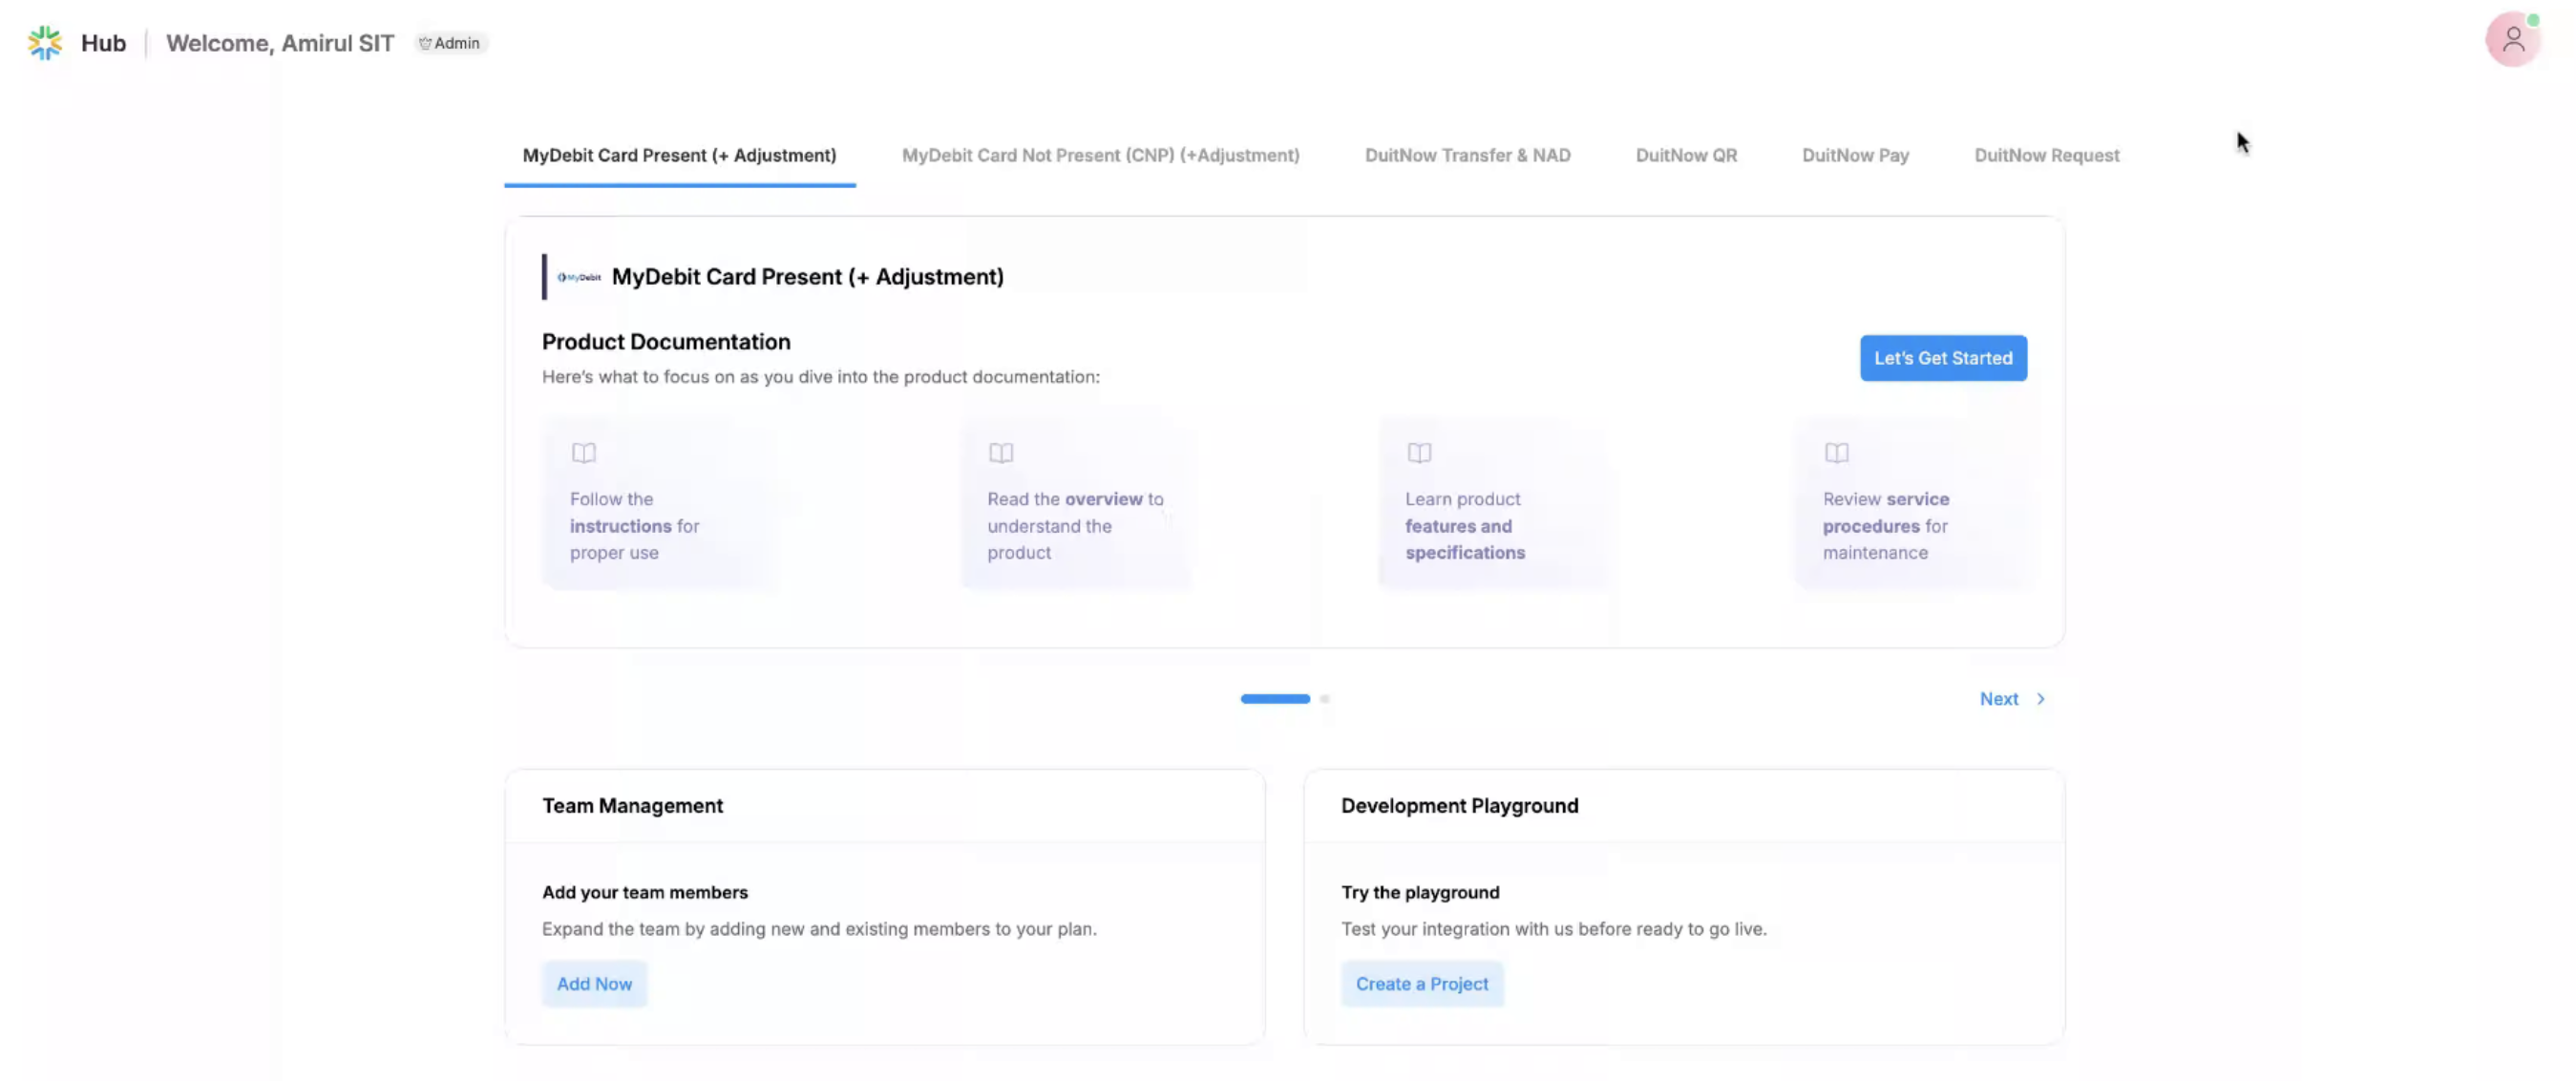Click the book icon above 'Learn product features'
2576x1081 pixels.
tap(1419, 453)
